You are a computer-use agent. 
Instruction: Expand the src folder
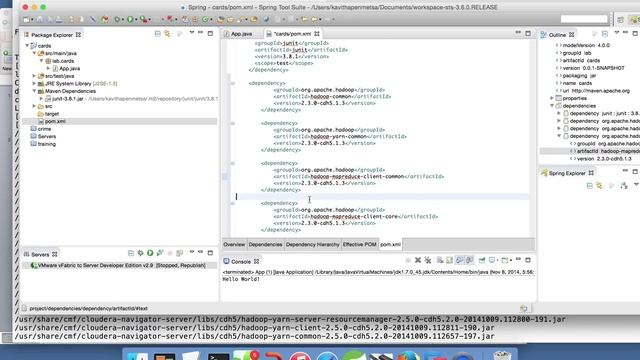tap(34, 106)
